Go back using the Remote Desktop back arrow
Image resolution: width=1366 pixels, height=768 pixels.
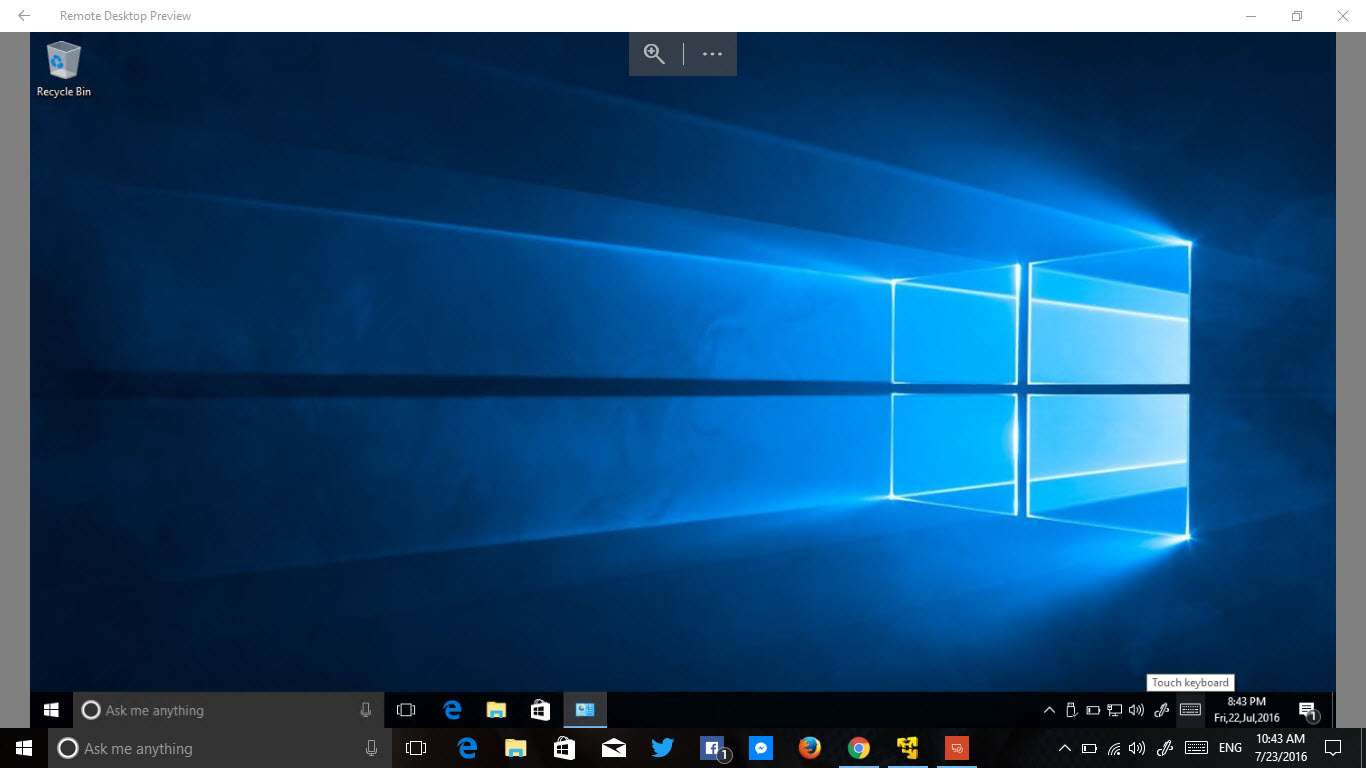click(x=24, y=16)
